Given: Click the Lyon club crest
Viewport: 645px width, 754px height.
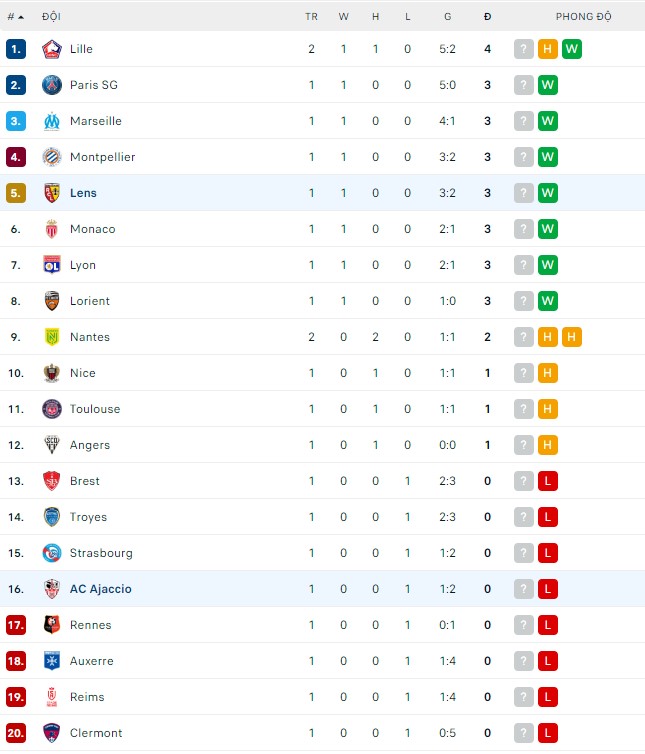Looking at the screenshot, I should [x=52, y=265].
